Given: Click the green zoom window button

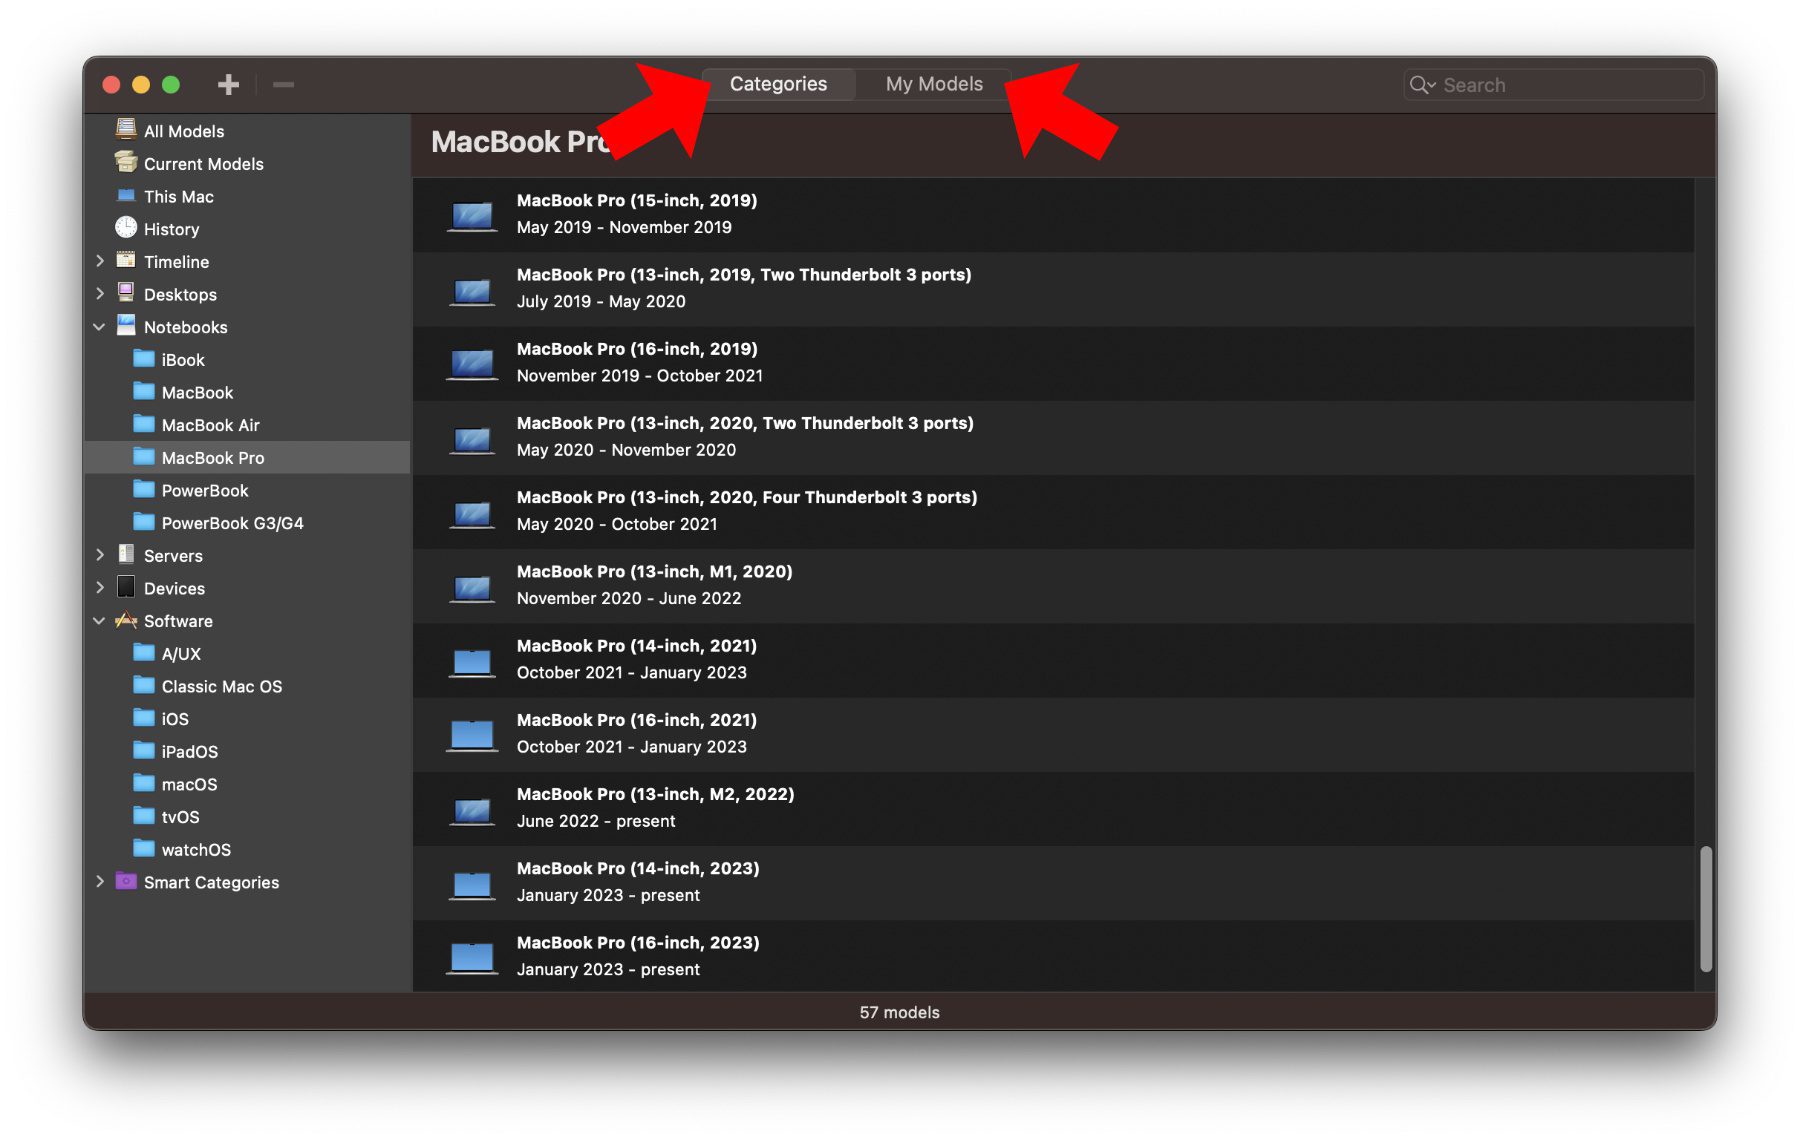Looking at the screenshot, I should click(x=171, y=85).
